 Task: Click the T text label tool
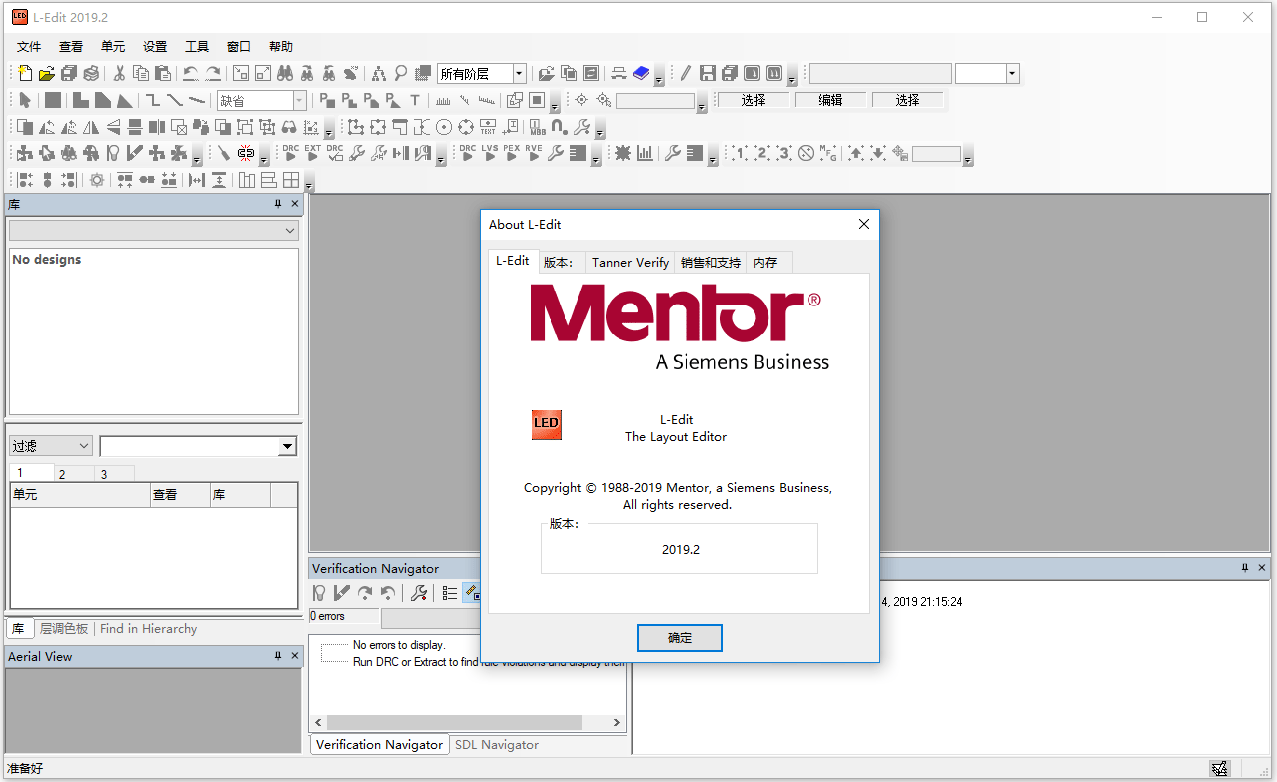(415, 100)
